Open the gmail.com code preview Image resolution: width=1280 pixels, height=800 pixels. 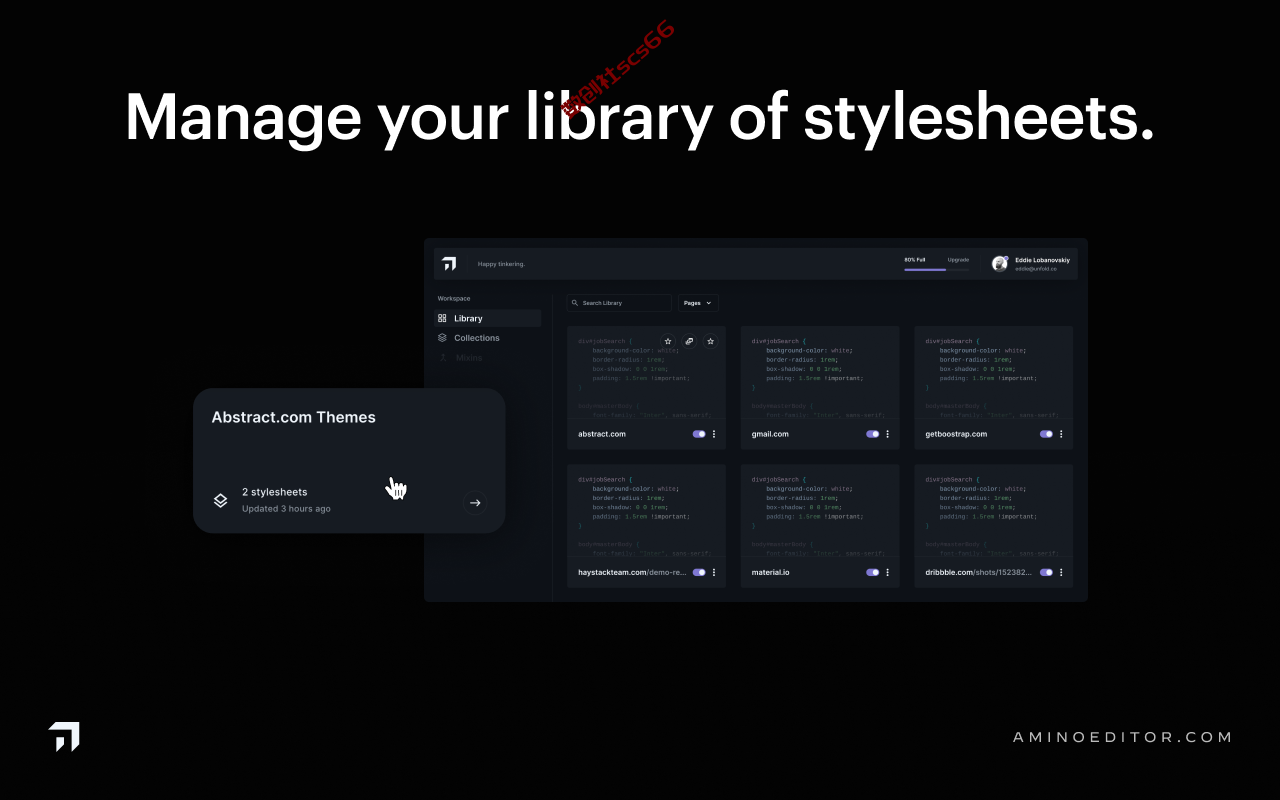click(x=820, y=374)
